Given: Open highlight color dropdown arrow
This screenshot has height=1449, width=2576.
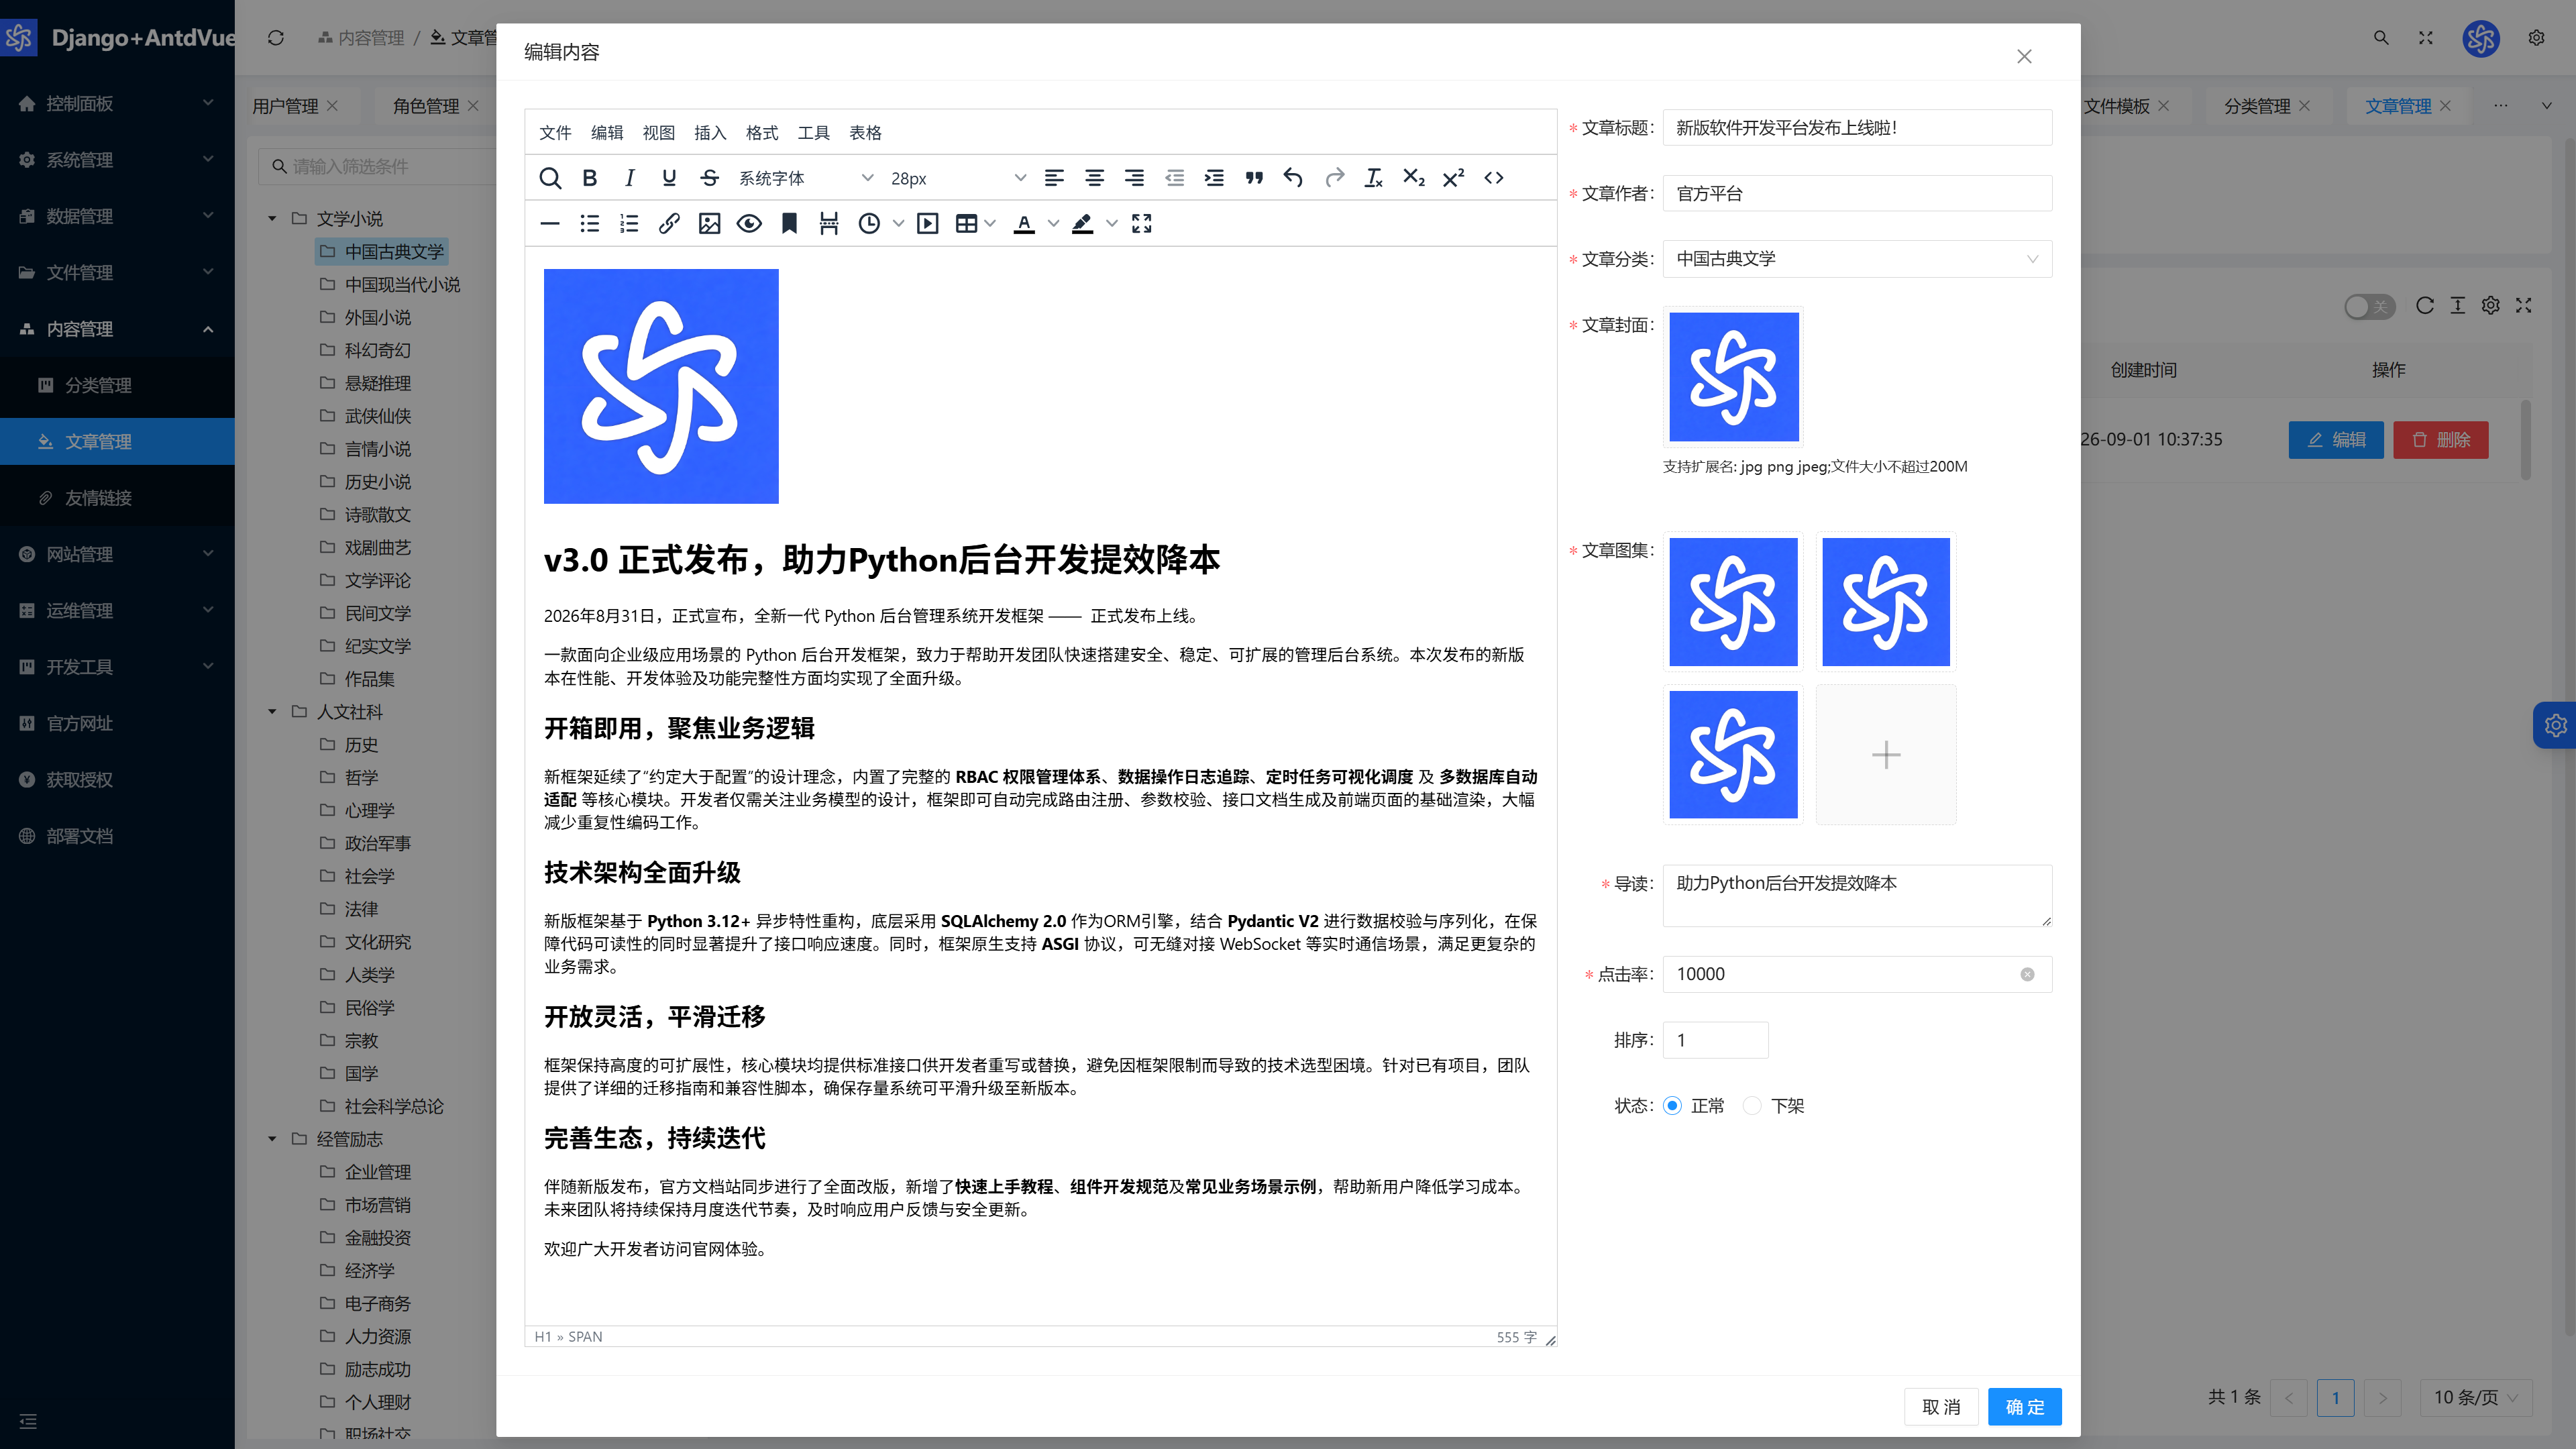Looking at the screenshot, I should (1111, 223).
